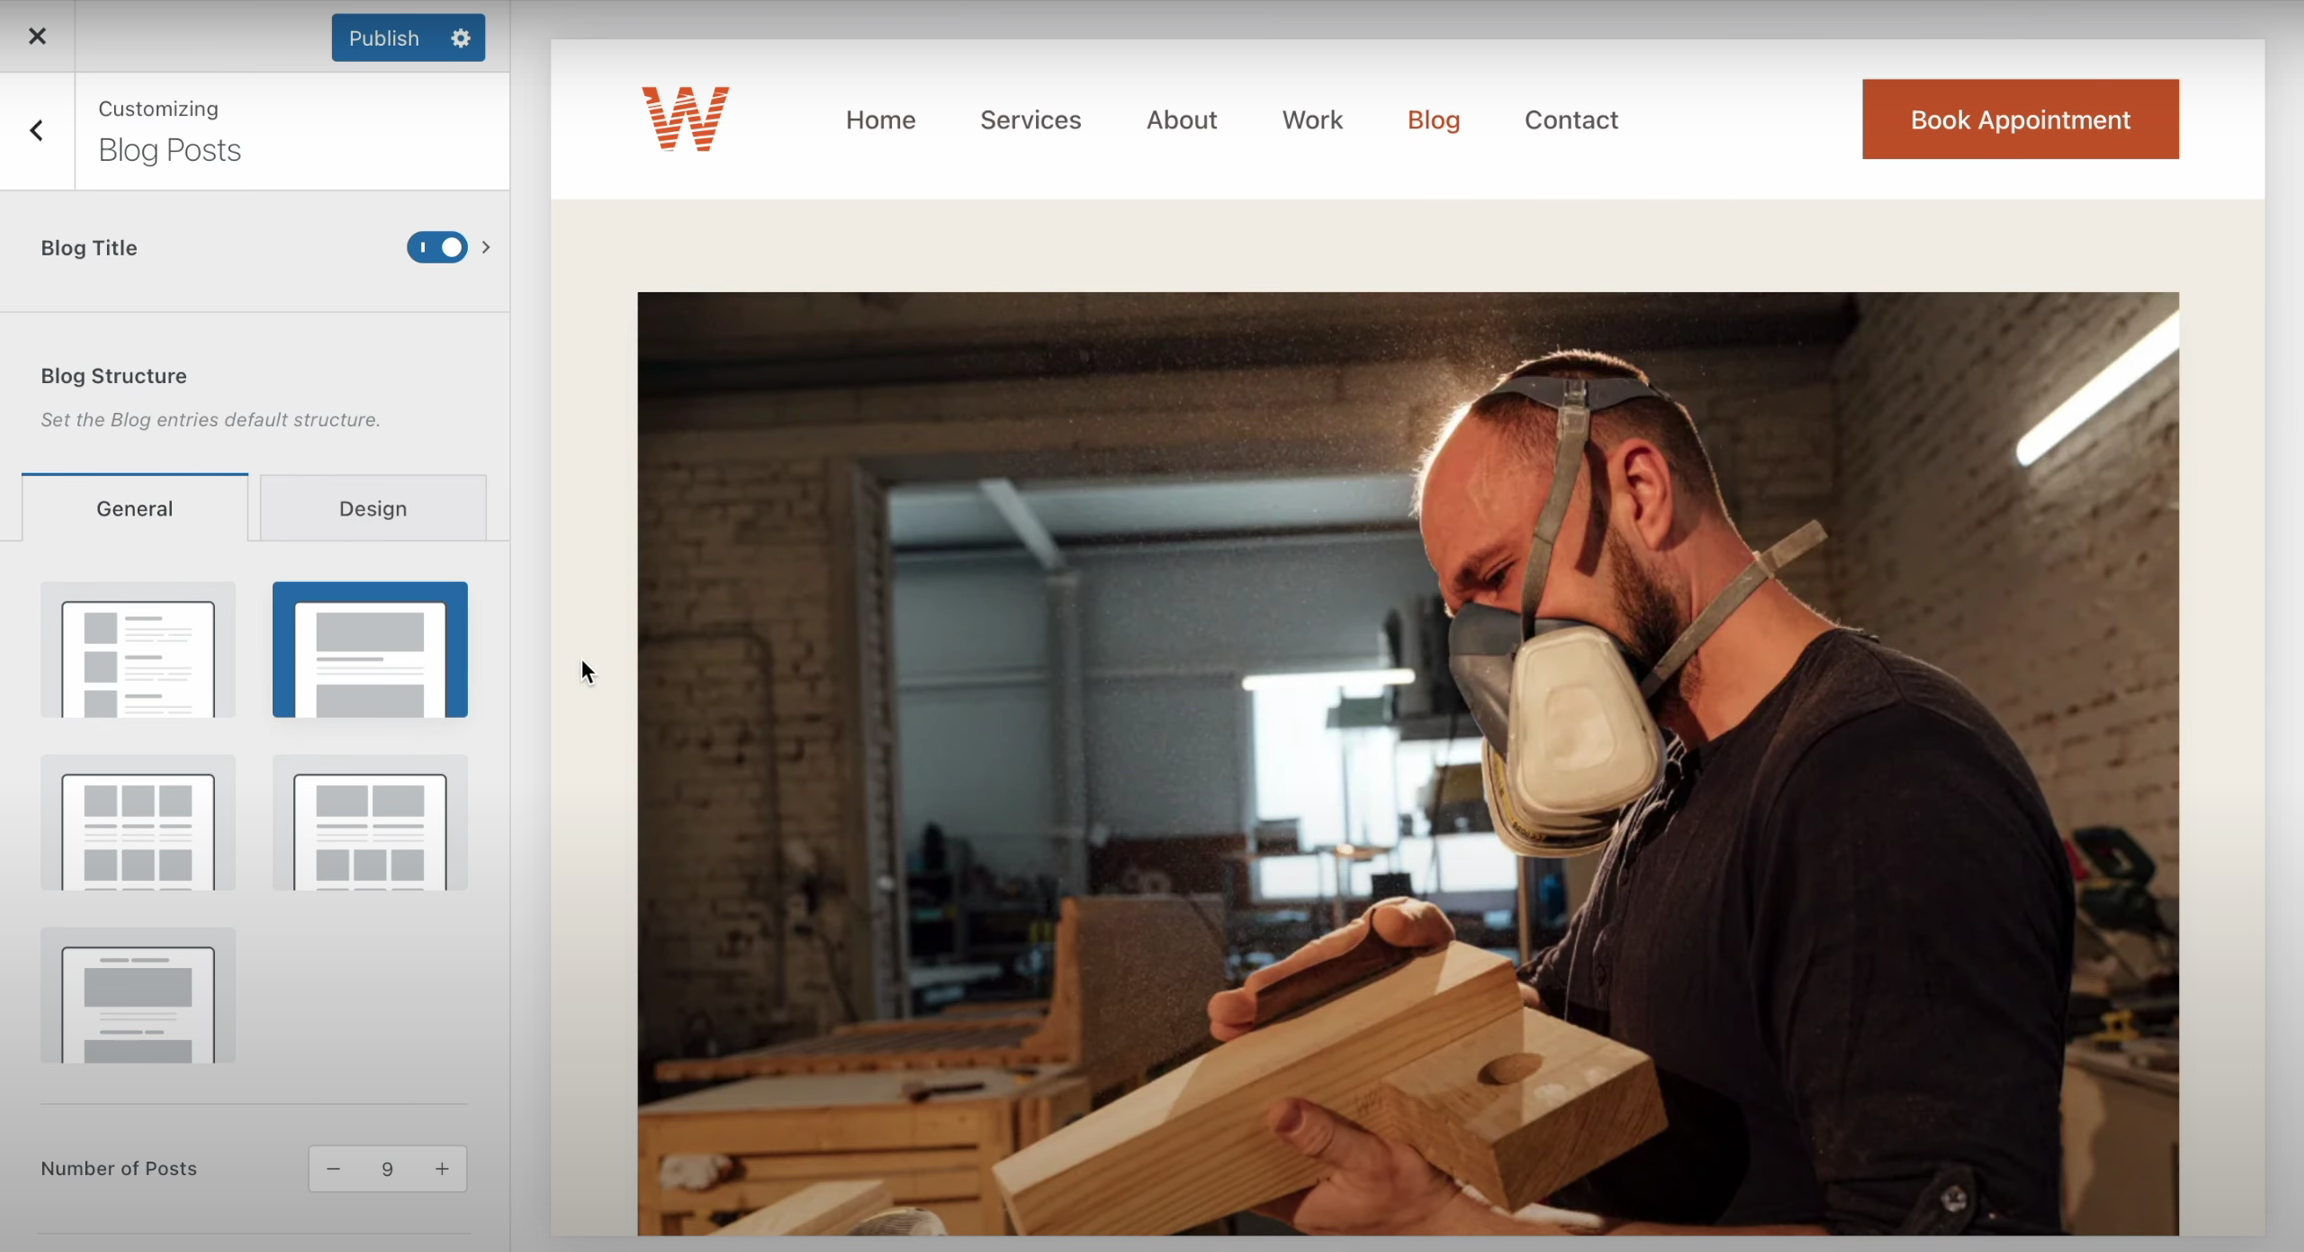The width and height of the screenshot is (2304, 1252).
Task: Select the list layout with left thumbnails
Action: coord(138,650)
